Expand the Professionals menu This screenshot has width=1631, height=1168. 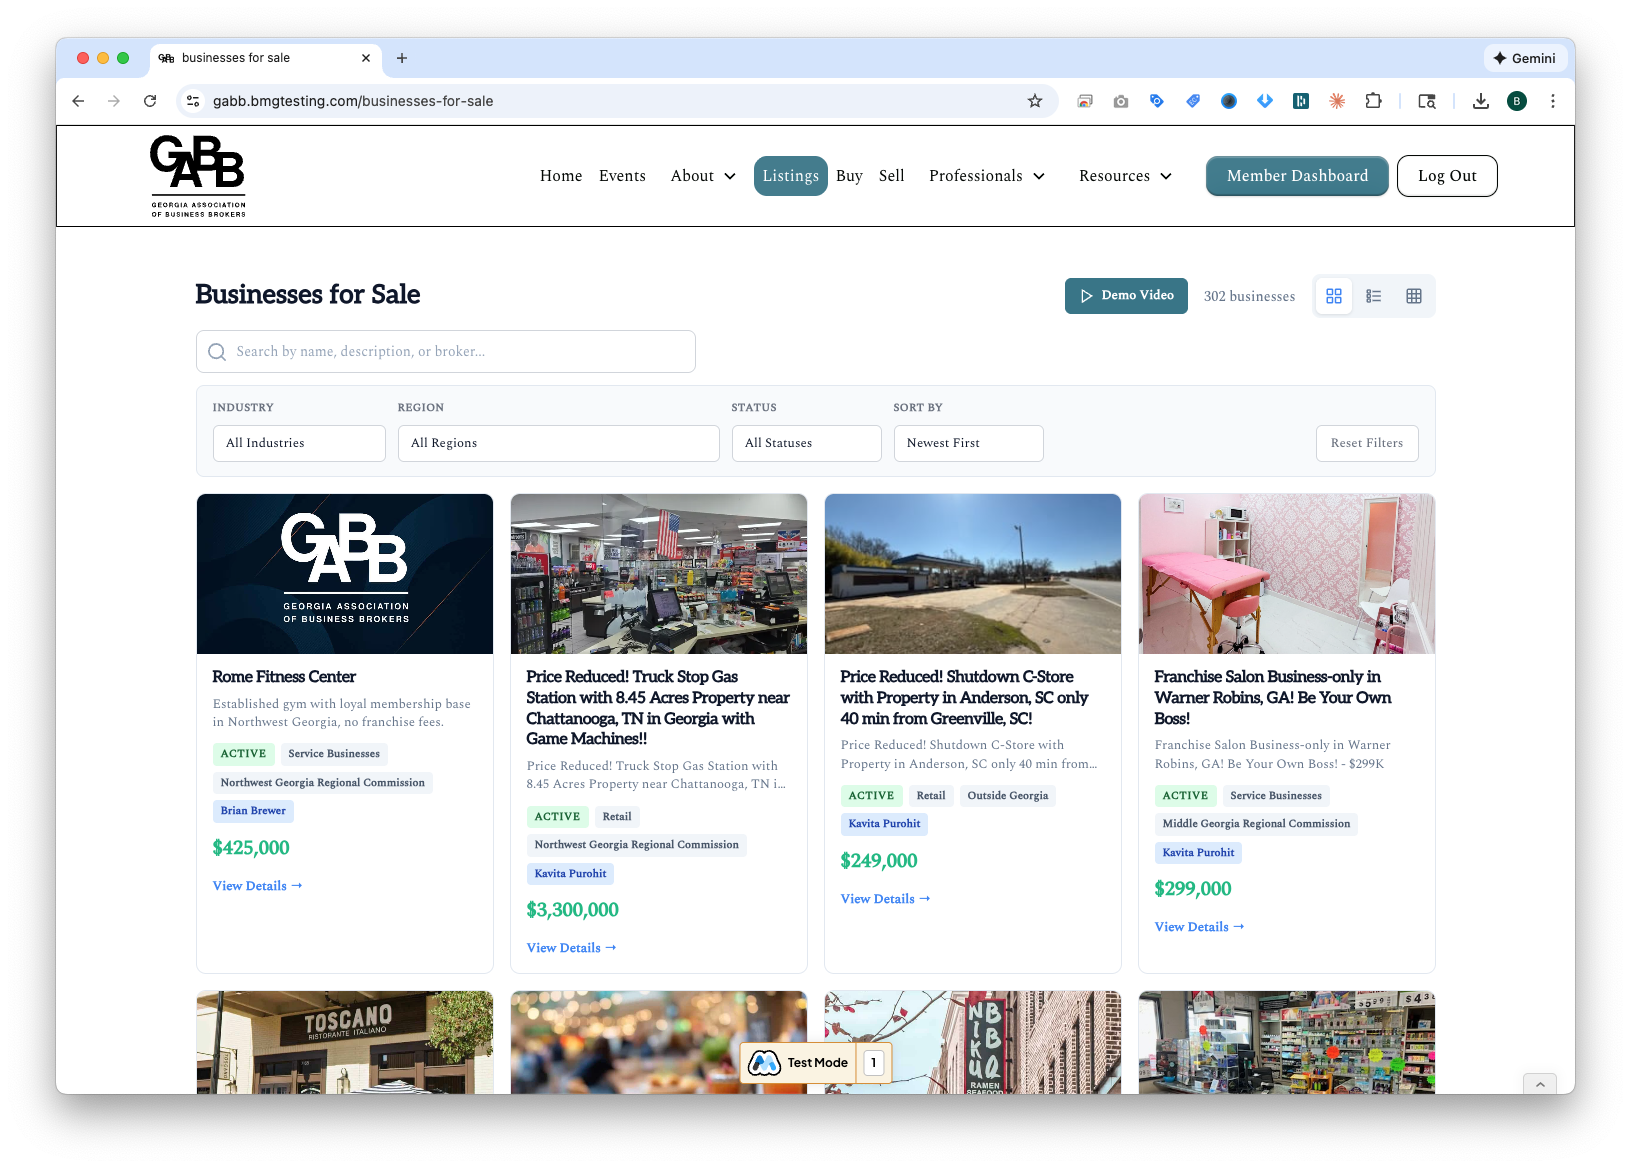(987, 176)
